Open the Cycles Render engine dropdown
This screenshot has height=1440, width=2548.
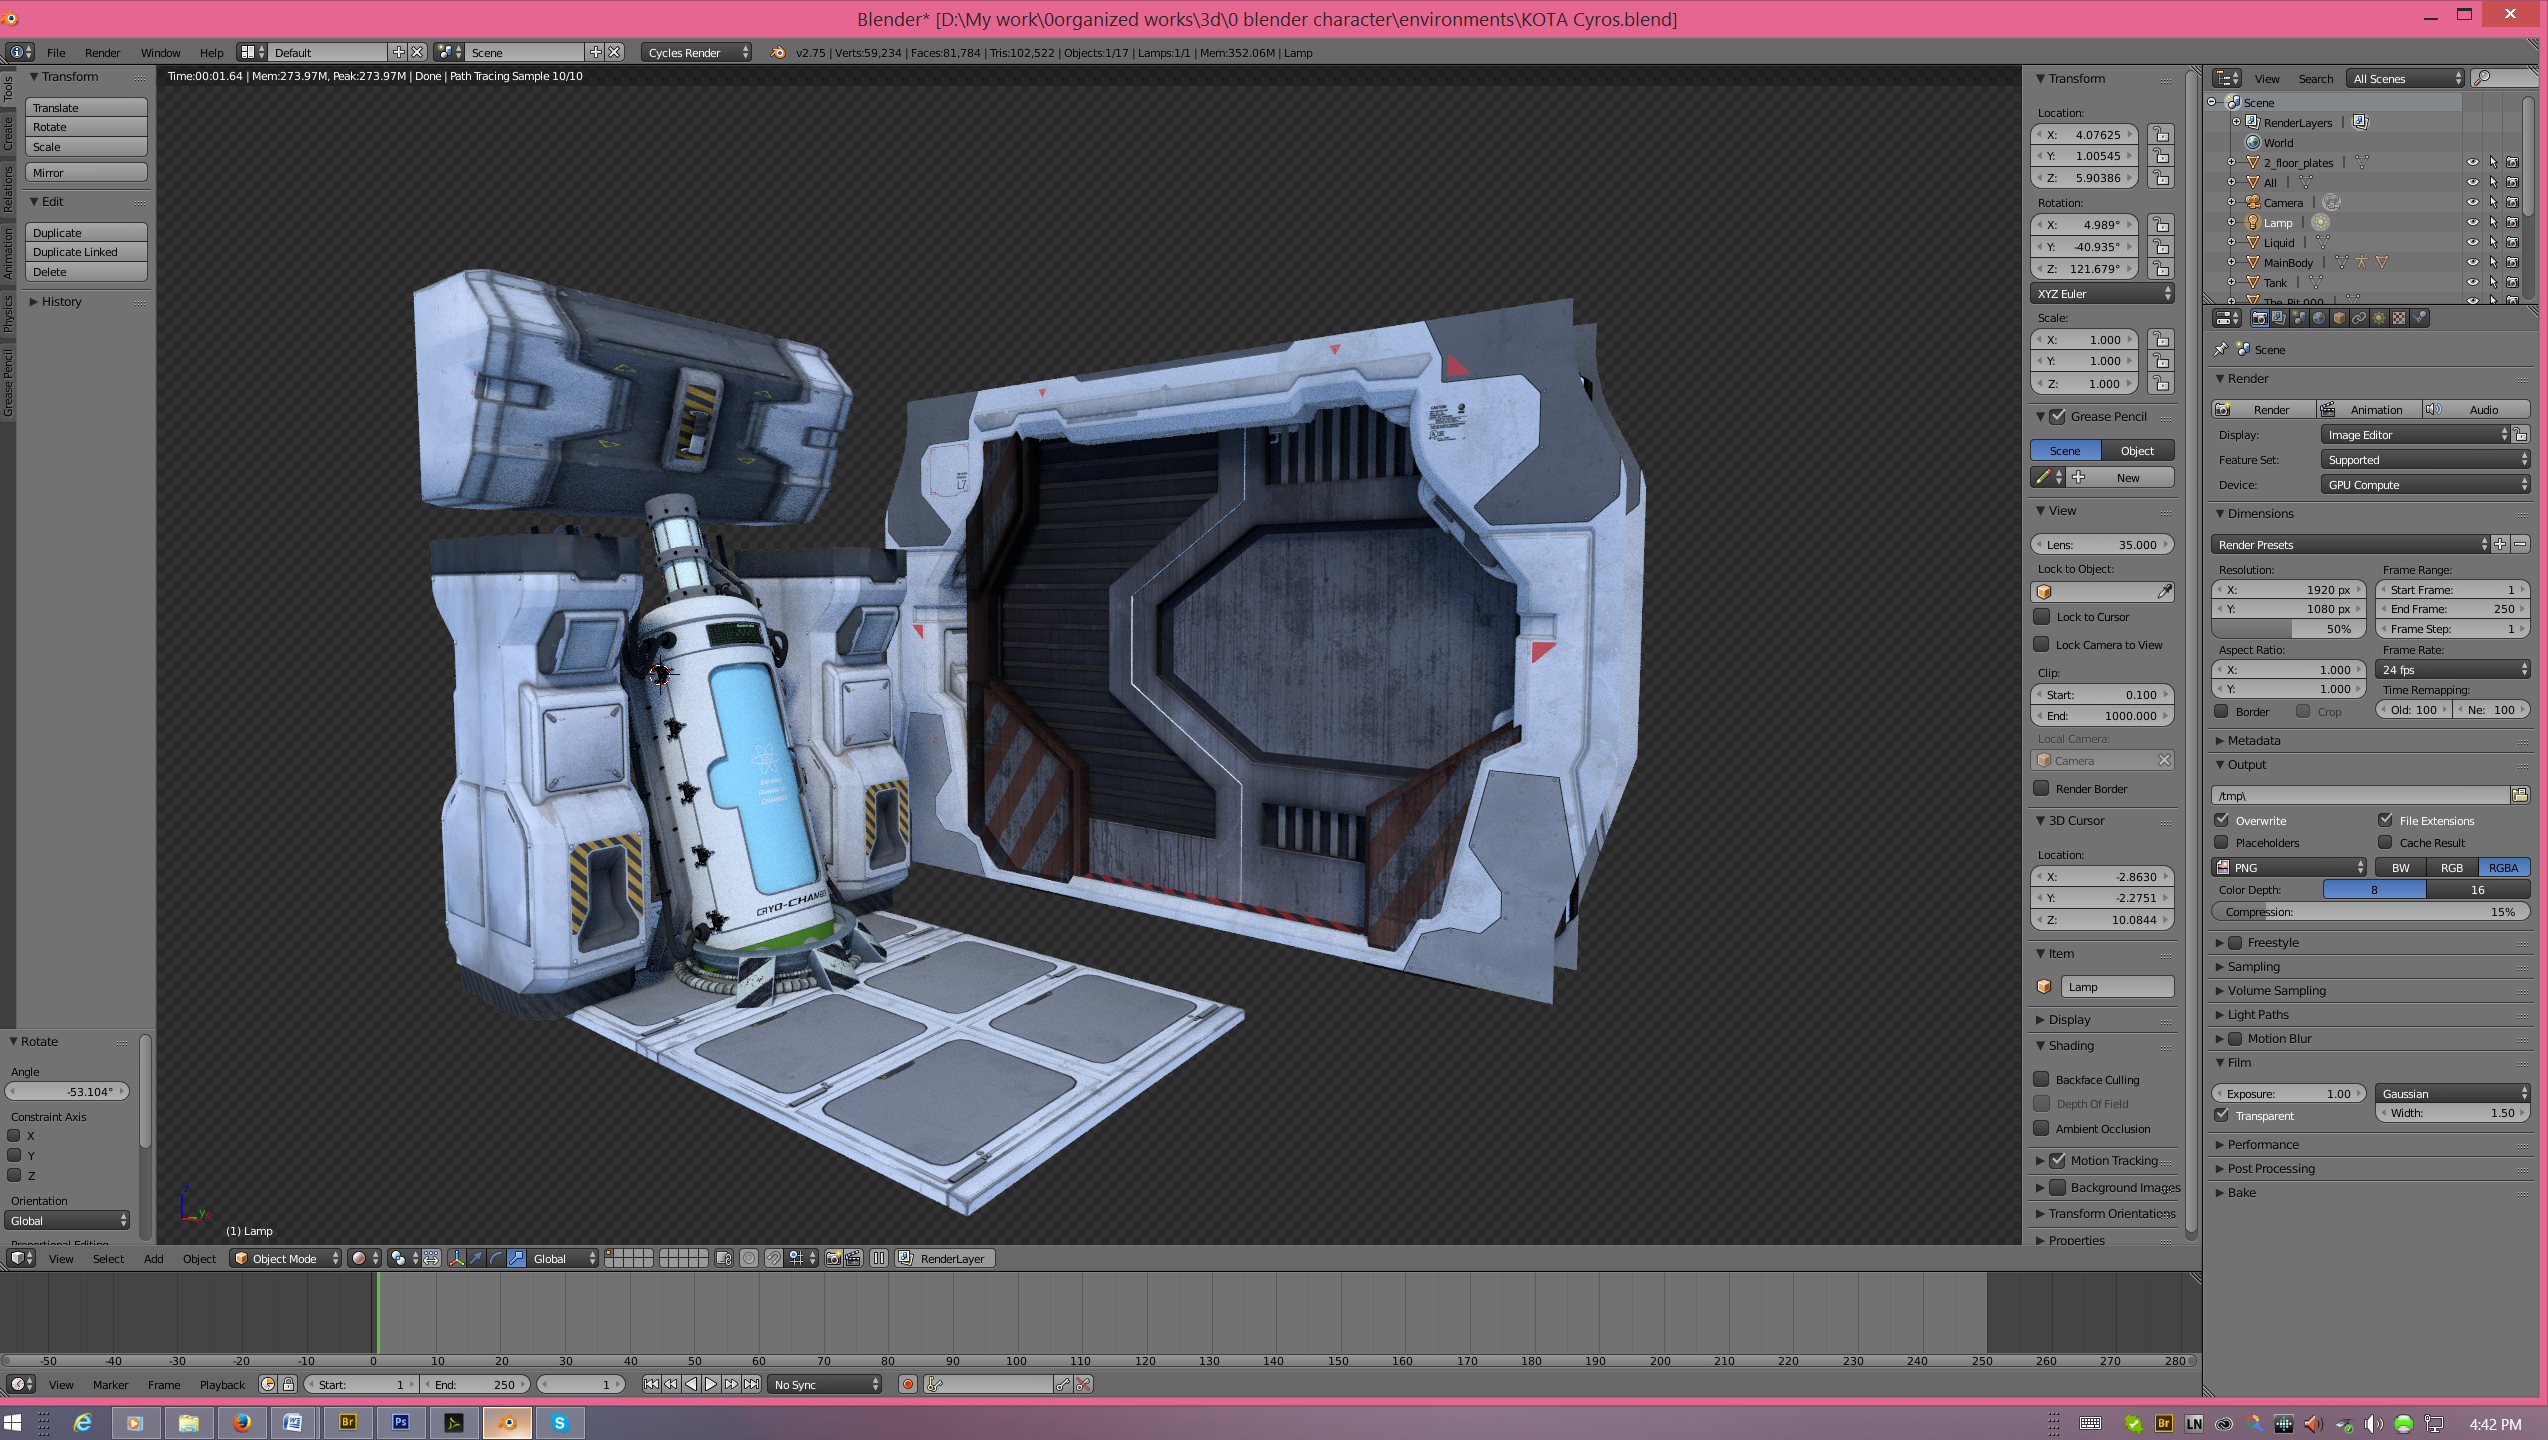pyautogui.click(x=696, y=52)
